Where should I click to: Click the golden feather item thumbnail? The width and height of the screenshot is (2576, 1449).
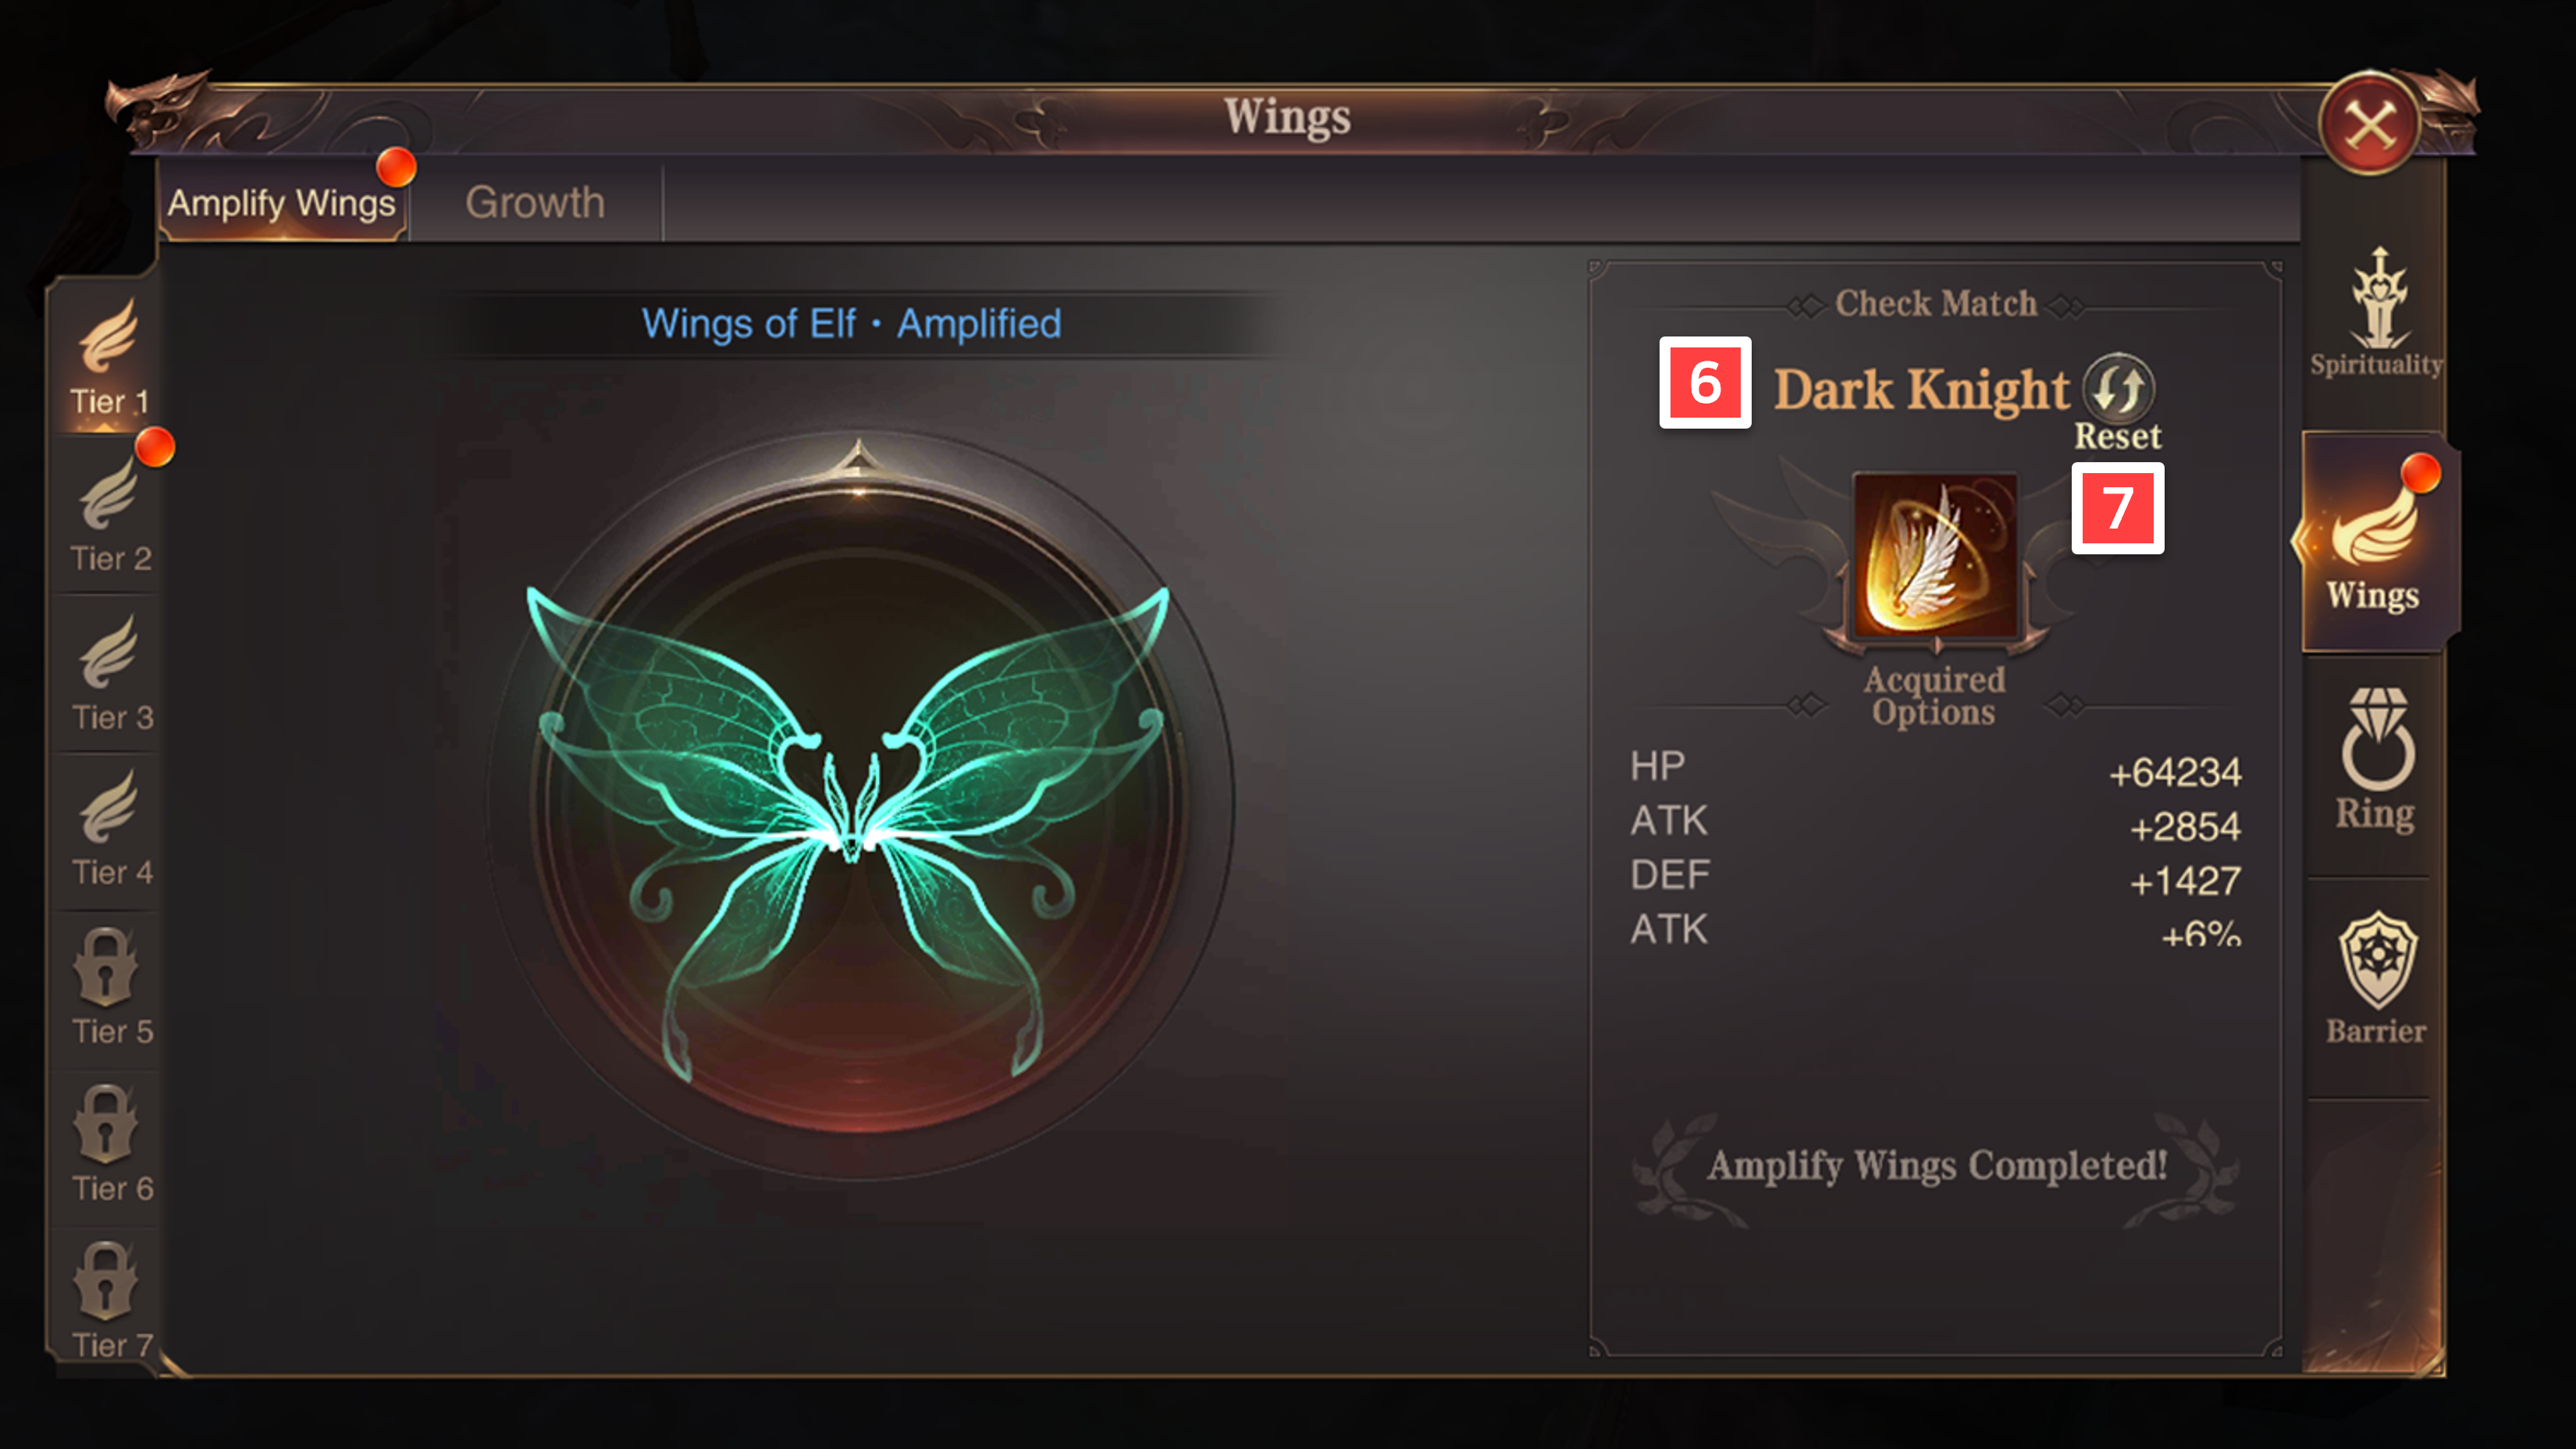tap(1935, 555)
